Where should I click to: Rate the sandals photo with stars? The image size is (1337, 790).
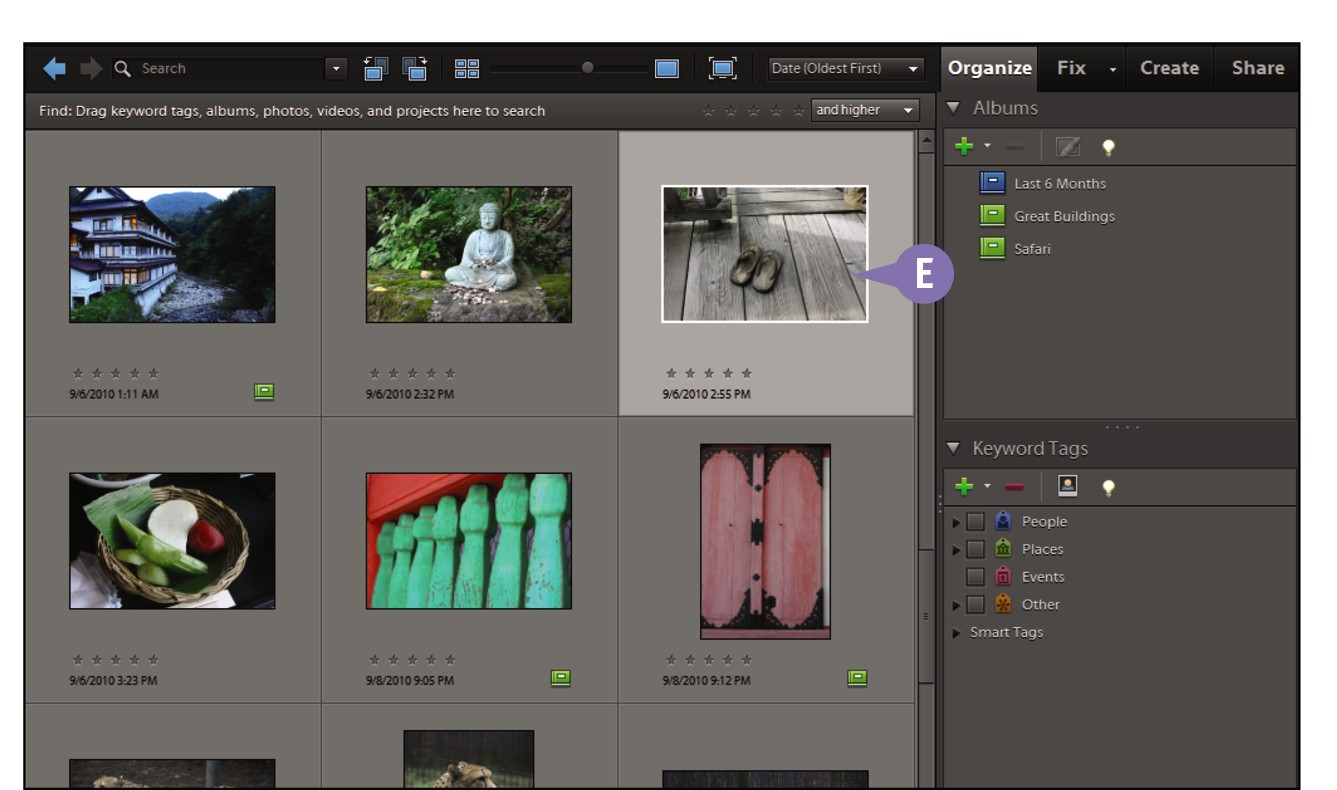coord(709,374)
